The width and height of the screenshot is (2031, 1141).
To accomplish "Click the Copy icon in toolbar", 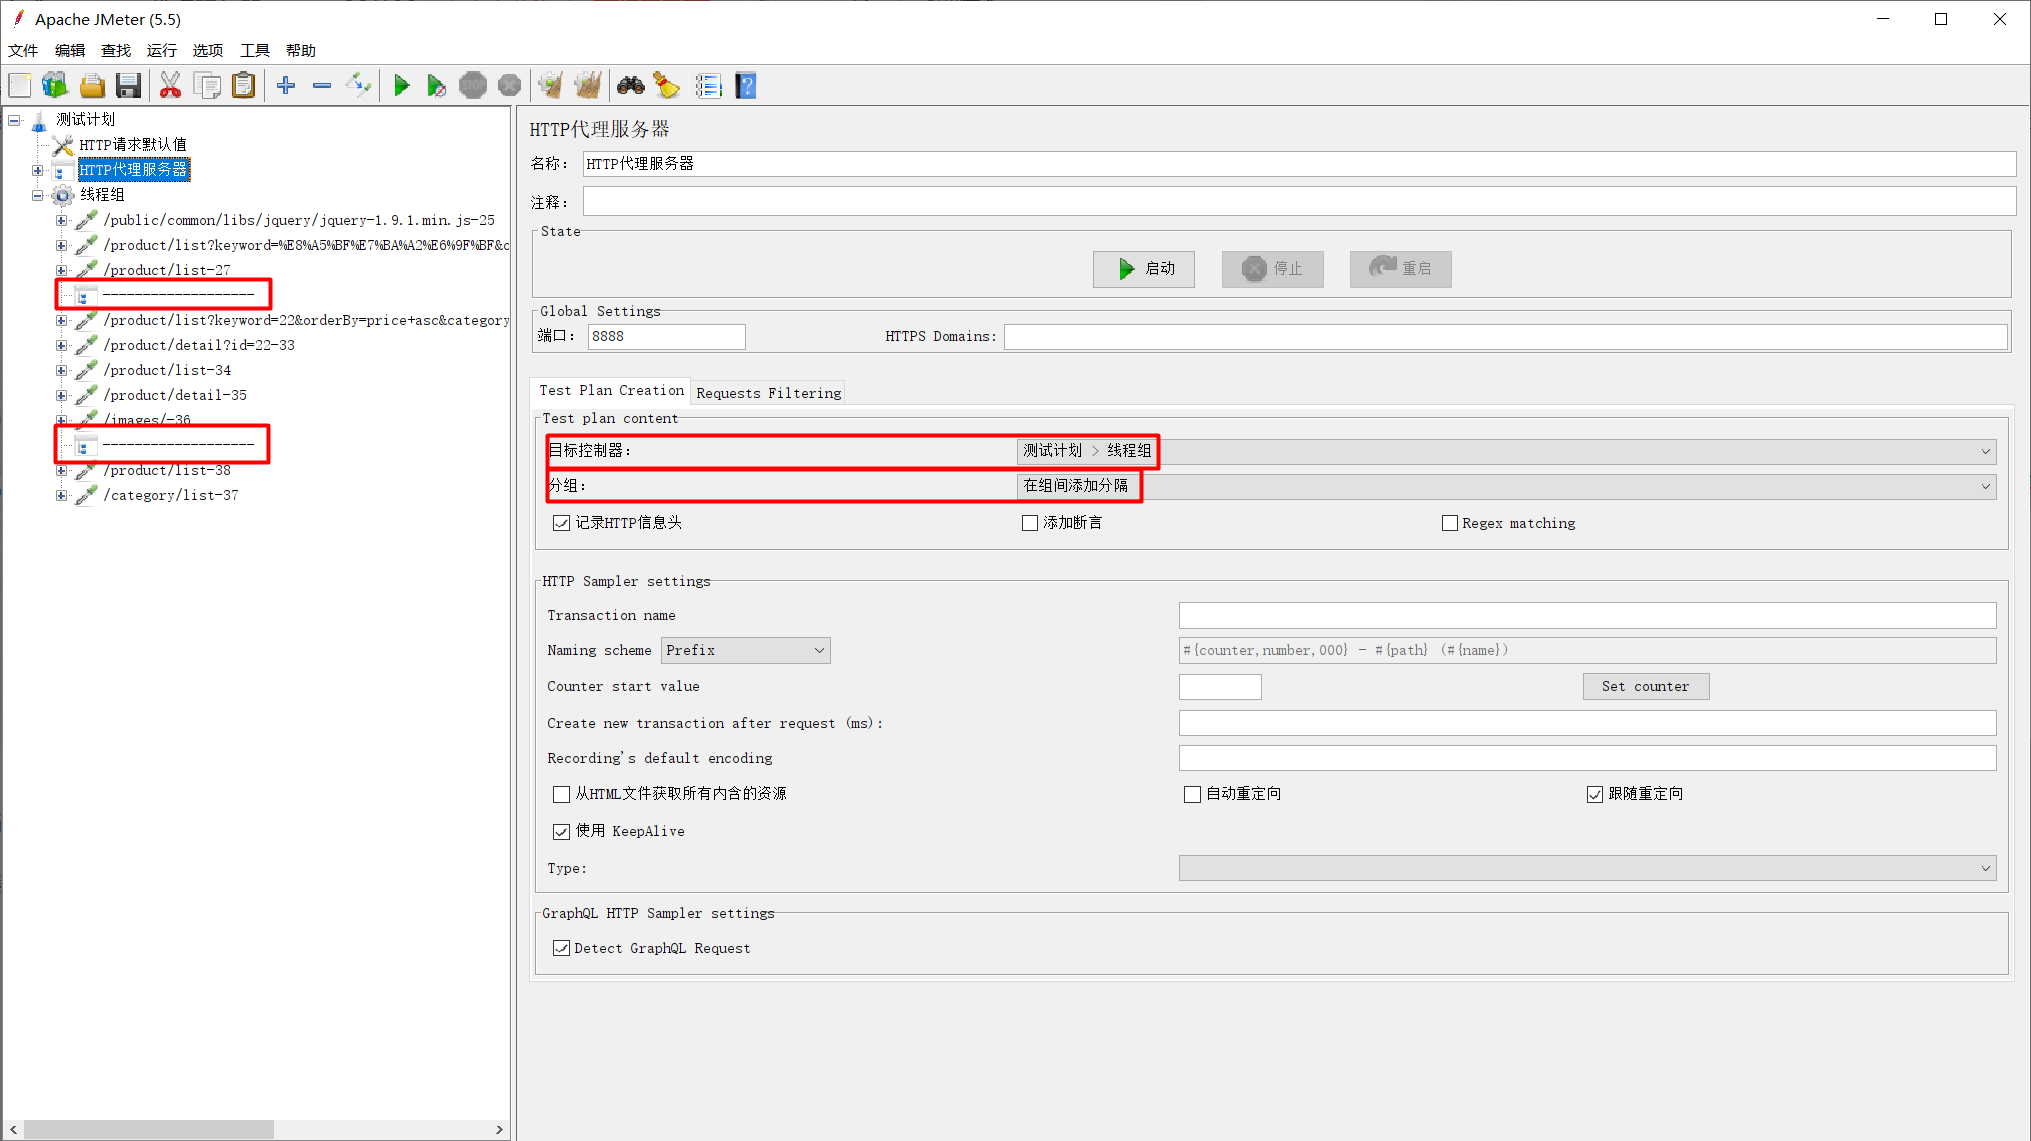I will [207, 86].
